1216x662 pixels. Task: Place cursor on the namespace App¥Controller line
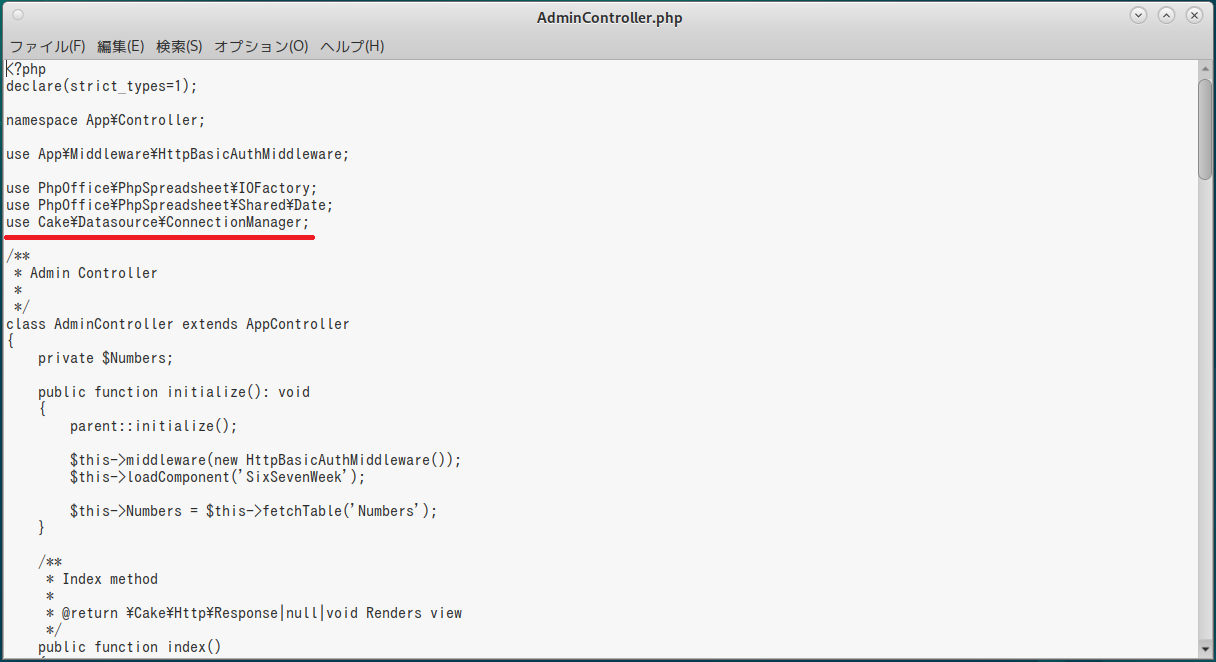[105, 120]
